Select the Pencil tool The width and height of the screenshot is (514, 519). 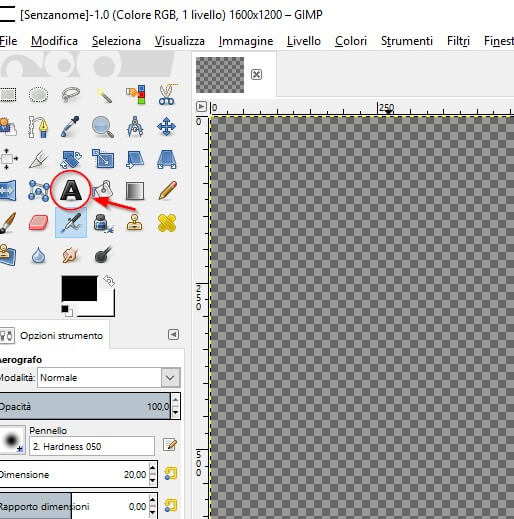click(x=168, y=190)
